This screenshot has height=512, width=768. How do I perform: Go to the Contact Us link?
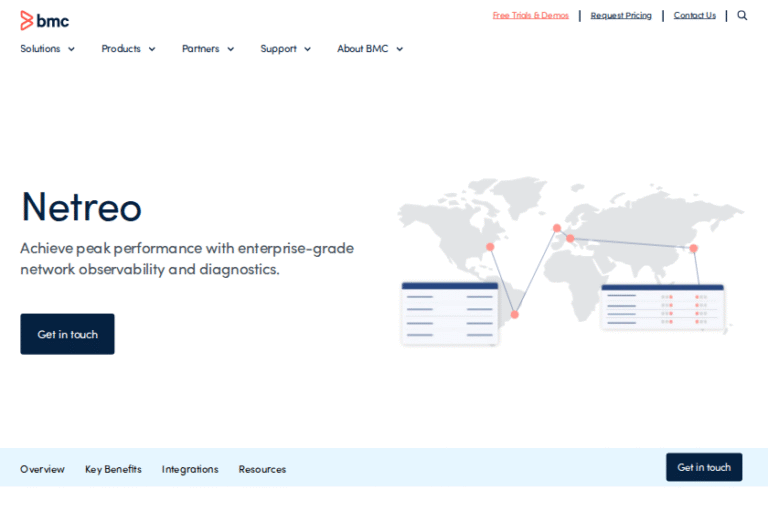(x=695, y=15)
